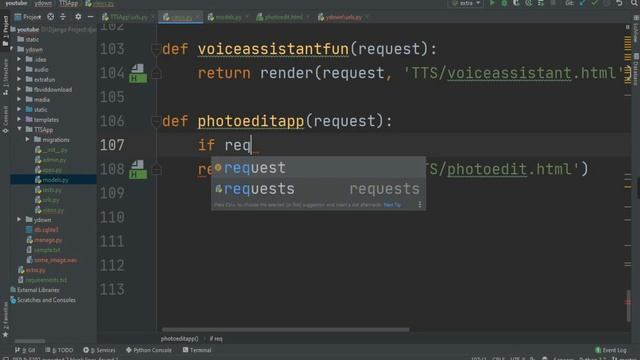The height and width of the screenshot is (360, 640).
Task: Open Search Everywhere magnifier icon
Action: tap(634, 3)
